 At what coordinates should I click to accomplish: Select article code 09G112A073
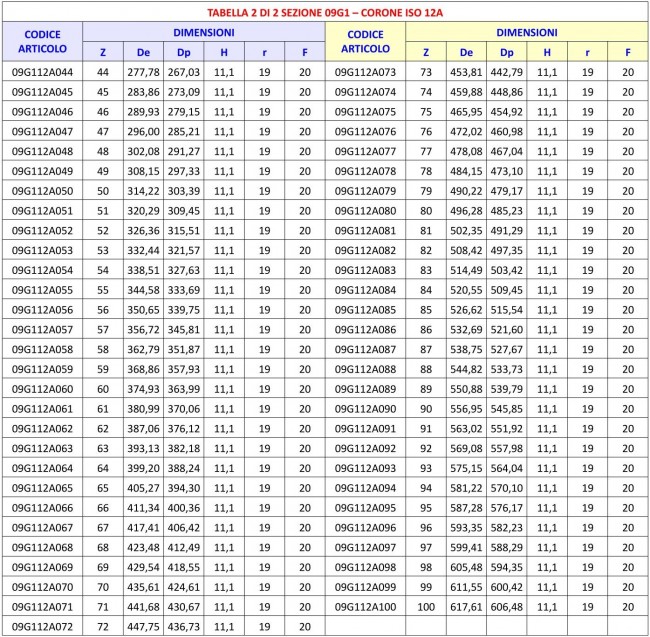tap(365, 72)
